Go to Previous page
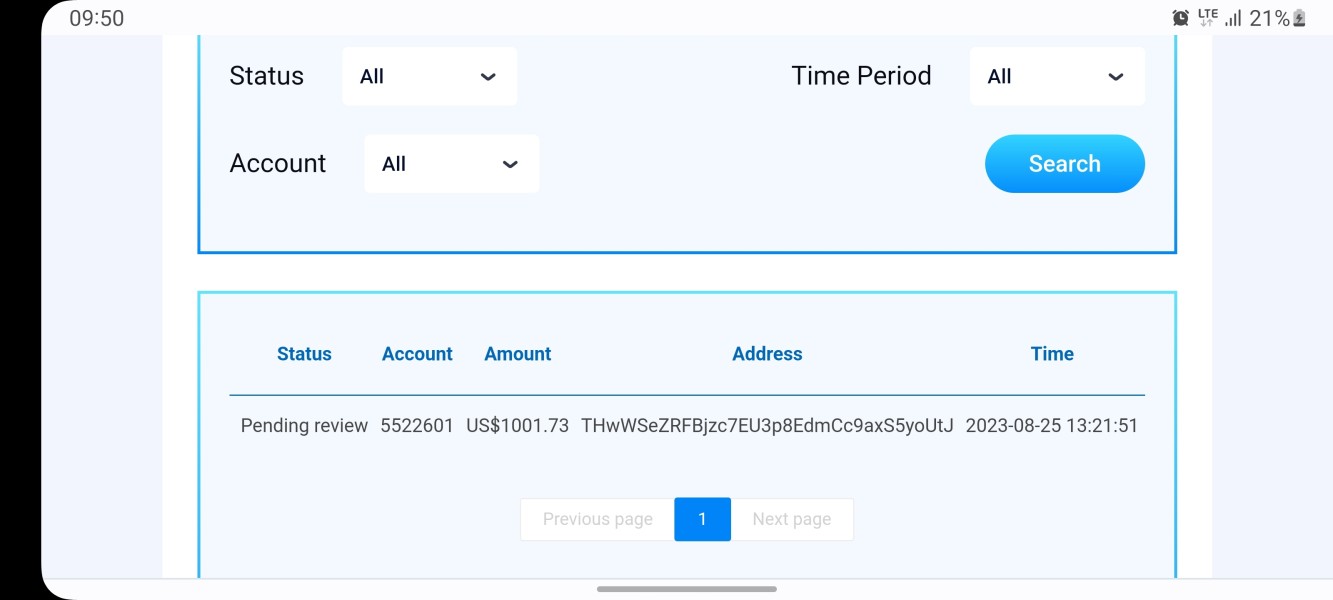This screenshot has width=1333, height=600. (x=597, y=519)
